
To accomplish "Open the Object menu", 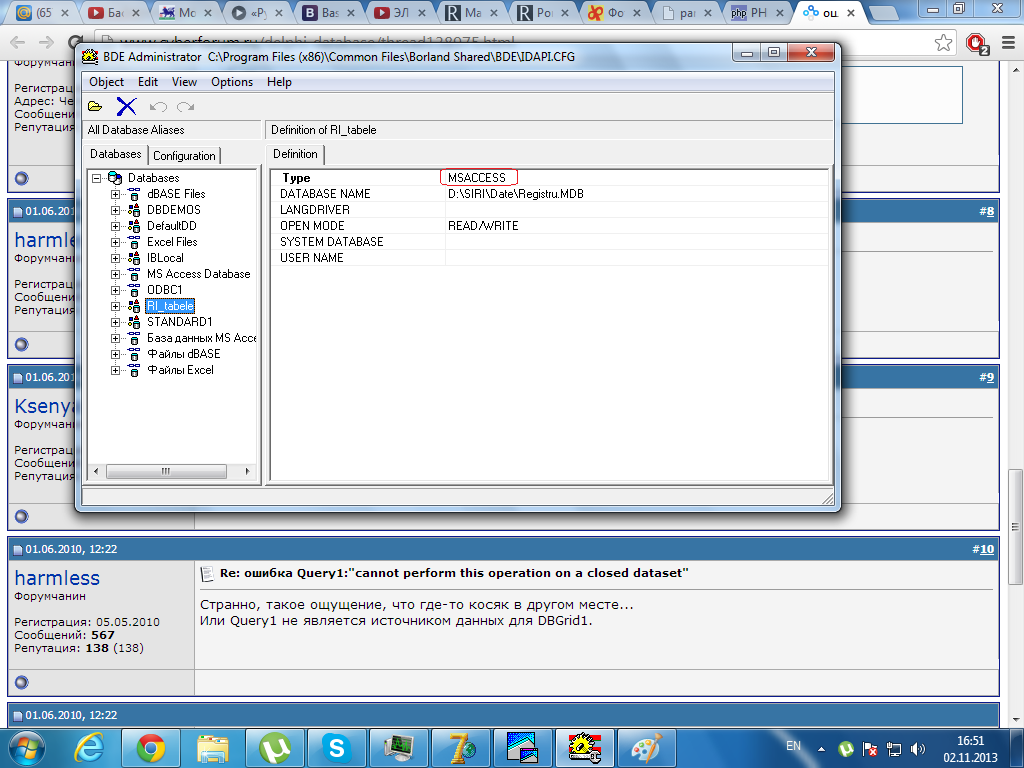I will pos(106,82).
